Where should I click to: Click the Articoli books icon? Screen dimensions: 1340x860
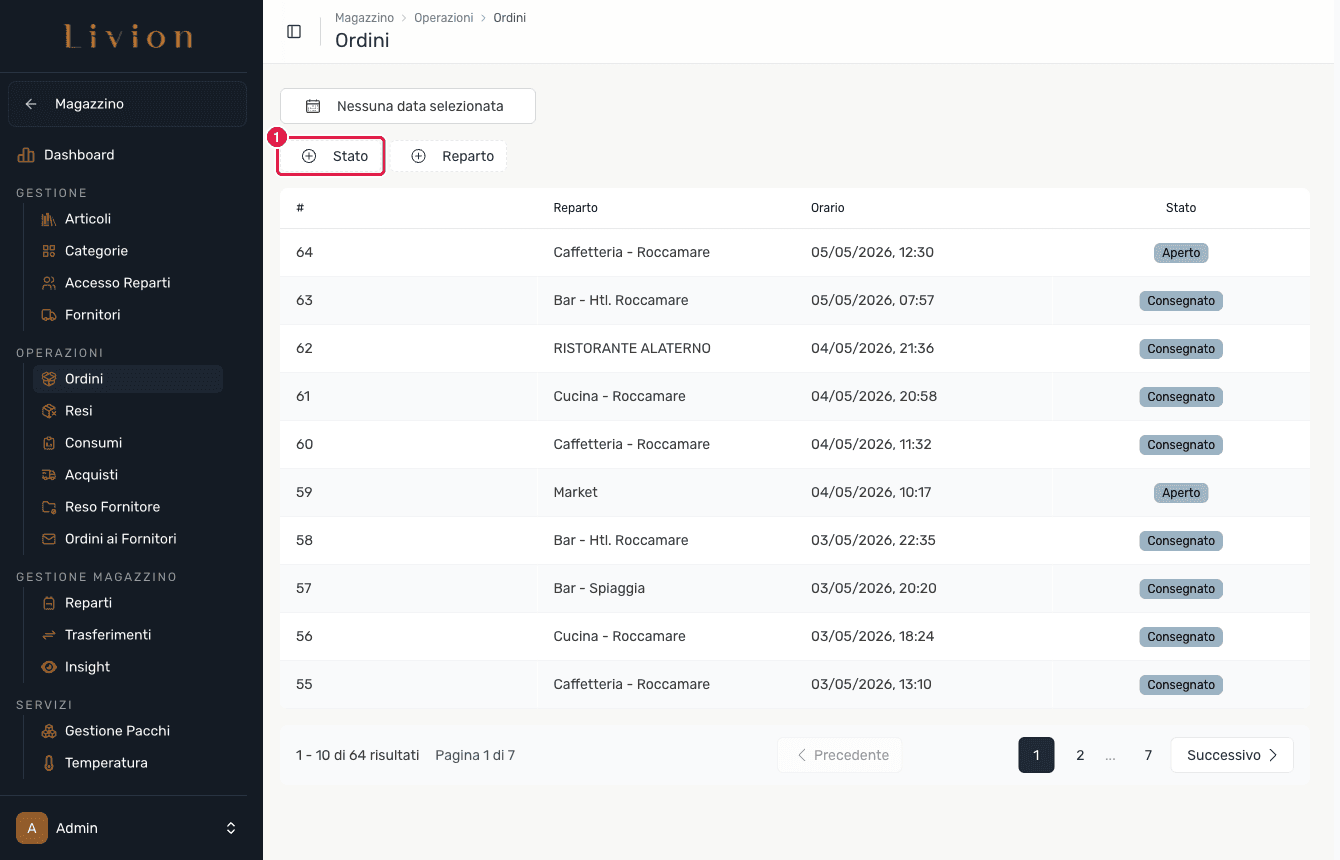pyautogui.click(x=48, y=219)
